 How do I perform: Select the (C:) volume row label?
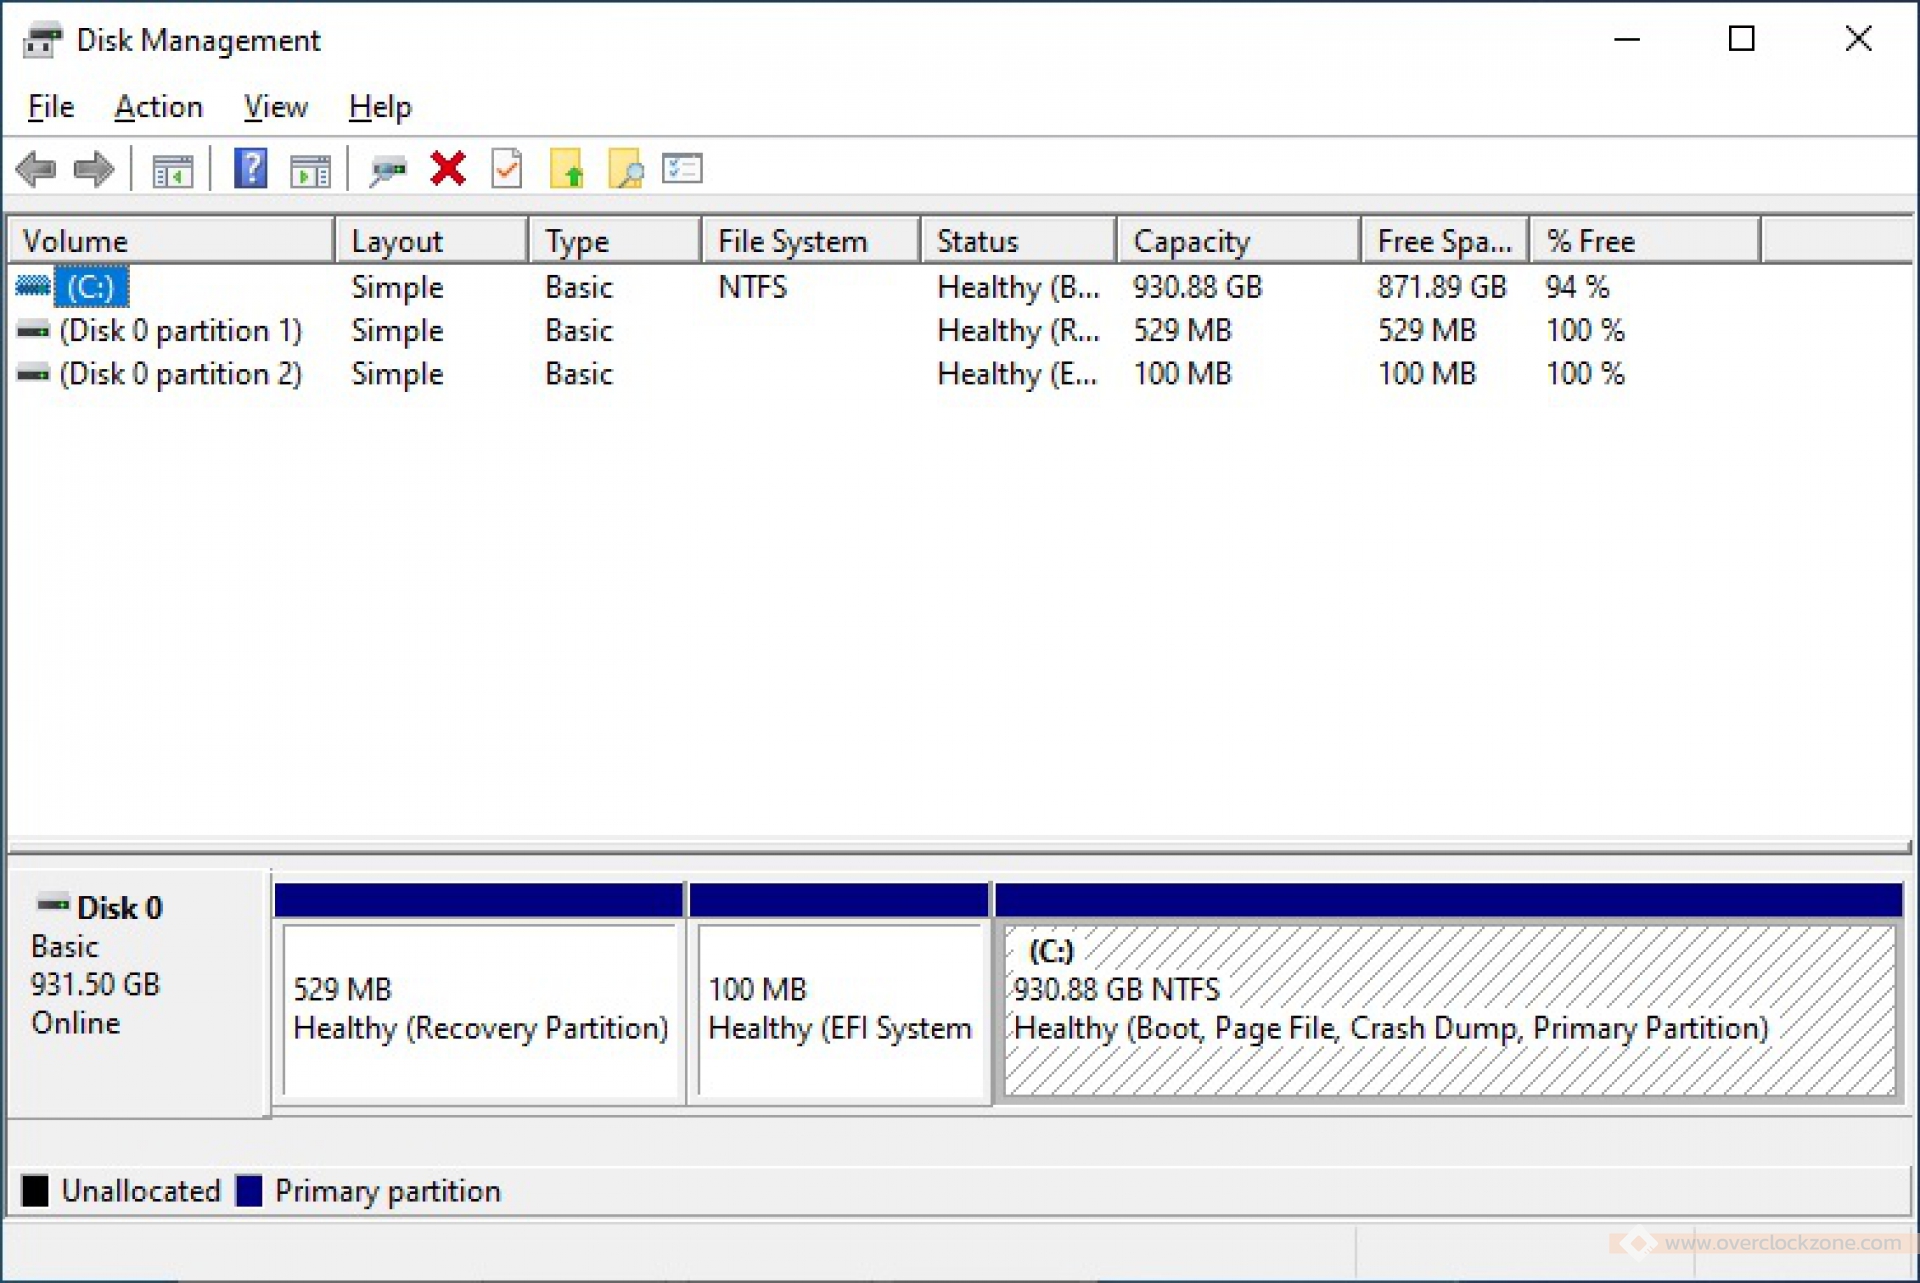click(91, 287)
